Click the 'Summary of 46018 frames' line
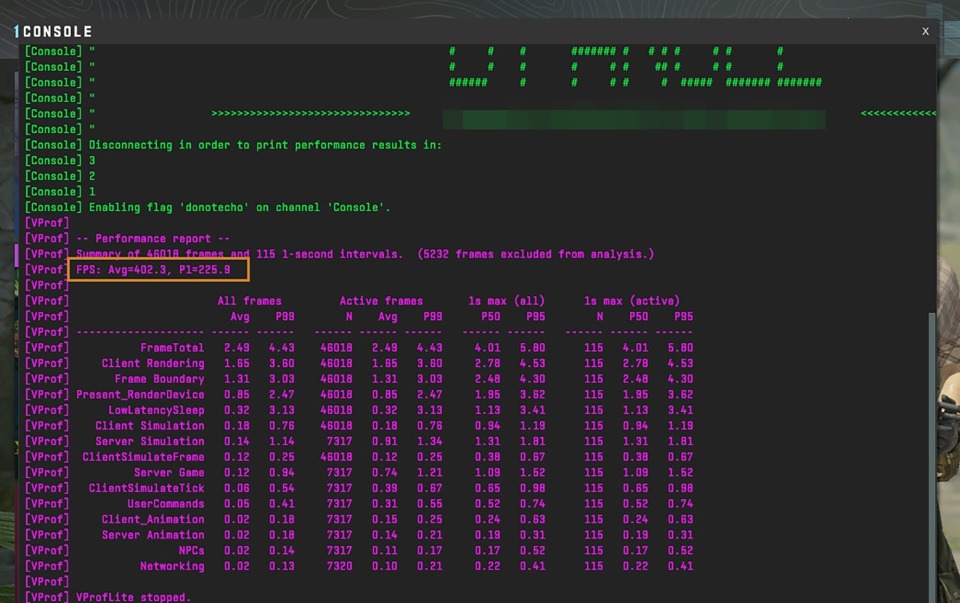The image size is (960, 603). tap(365, 254)
